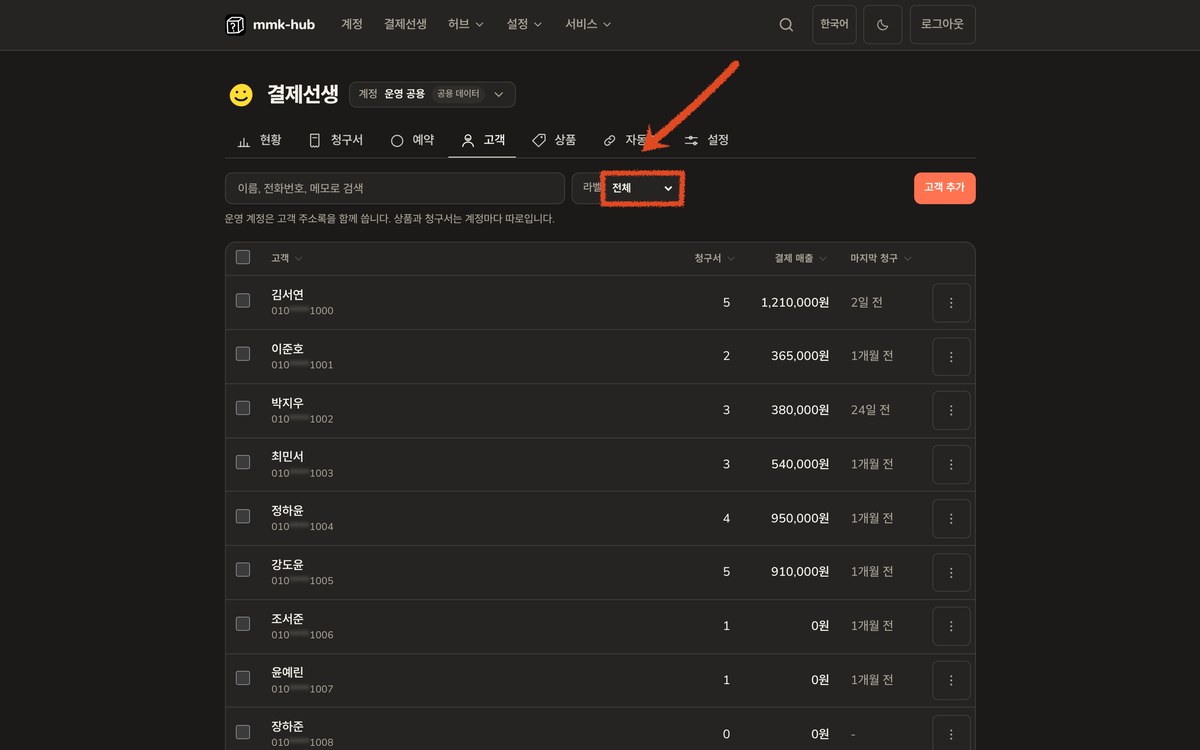
Task: Check the box for 정하윤
Action: (x=243, y=516)
